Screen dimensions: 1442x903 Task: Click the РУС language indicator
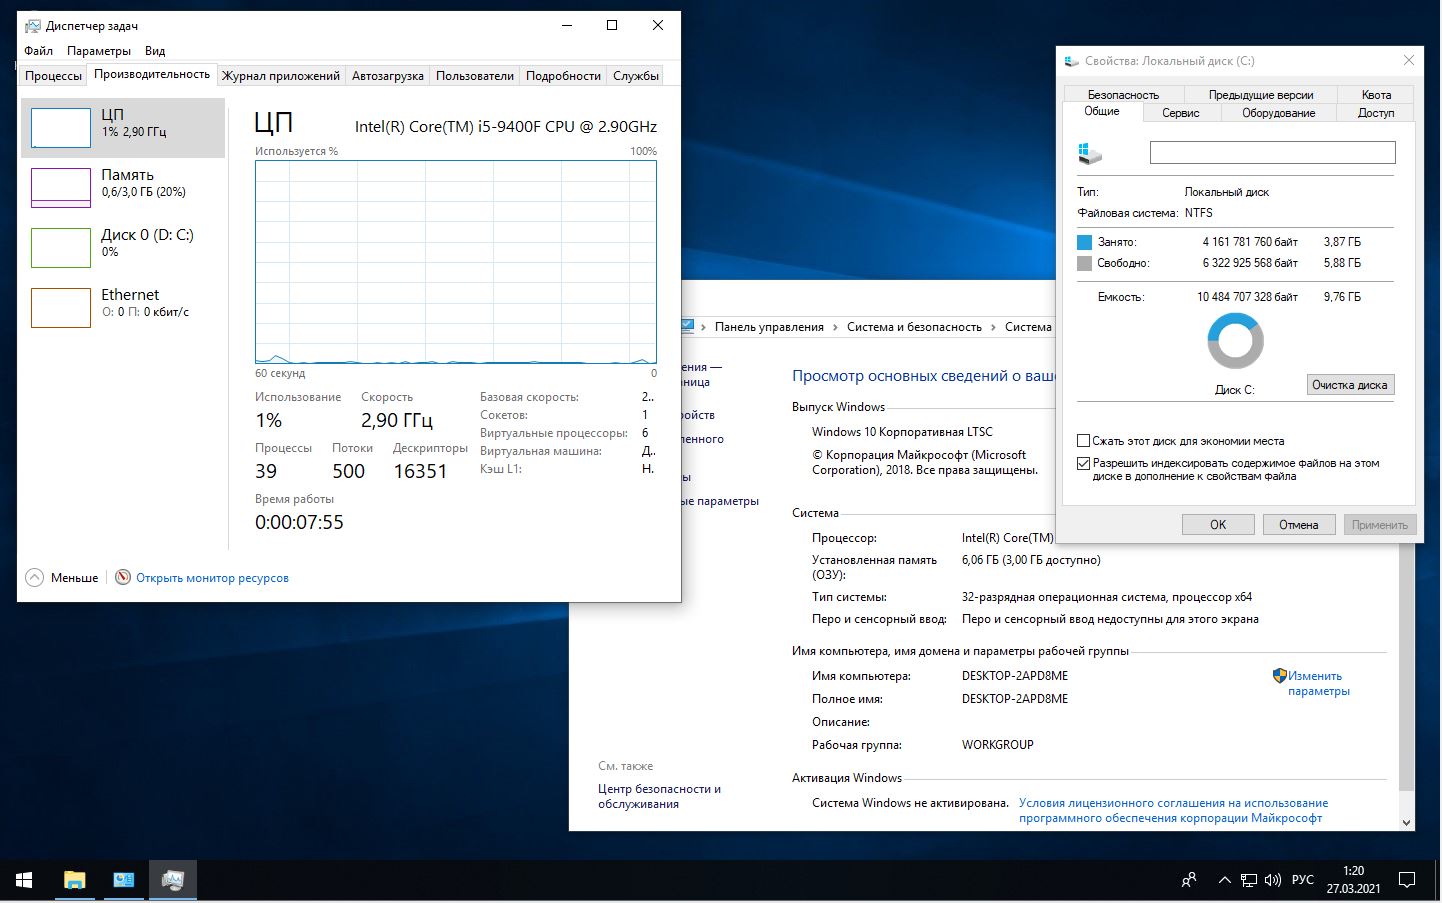(1303, 880)
